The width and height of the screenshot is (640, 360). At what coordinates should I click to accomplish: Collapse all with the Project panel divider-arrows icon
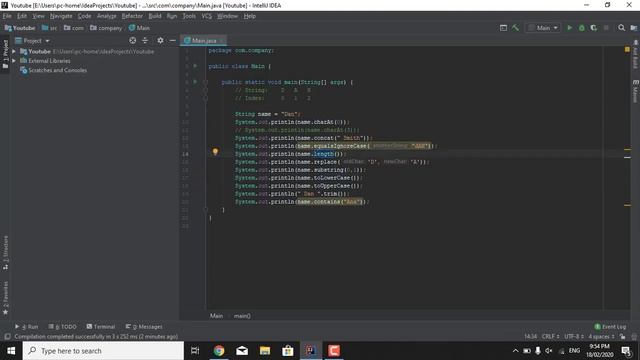click(x=145, y=40)
